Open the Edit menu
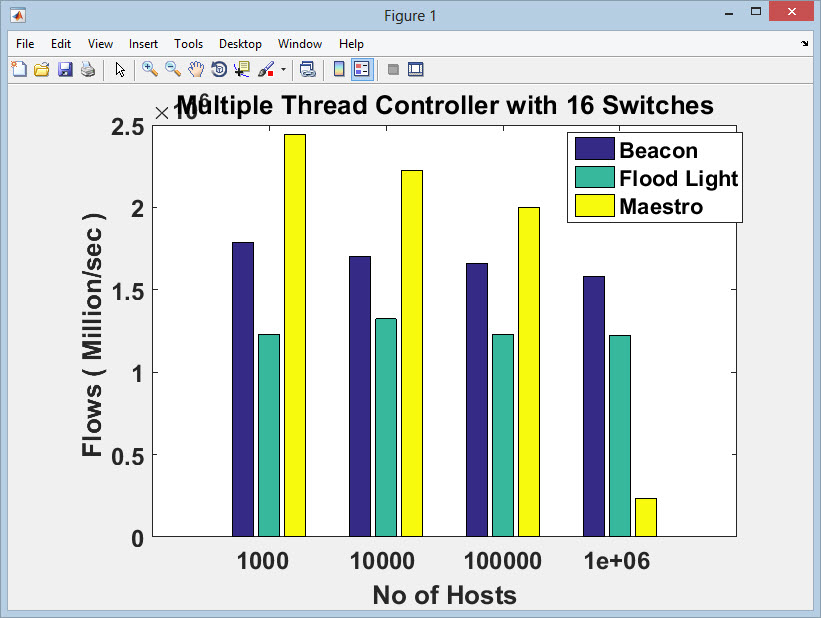 click(61, 44)
